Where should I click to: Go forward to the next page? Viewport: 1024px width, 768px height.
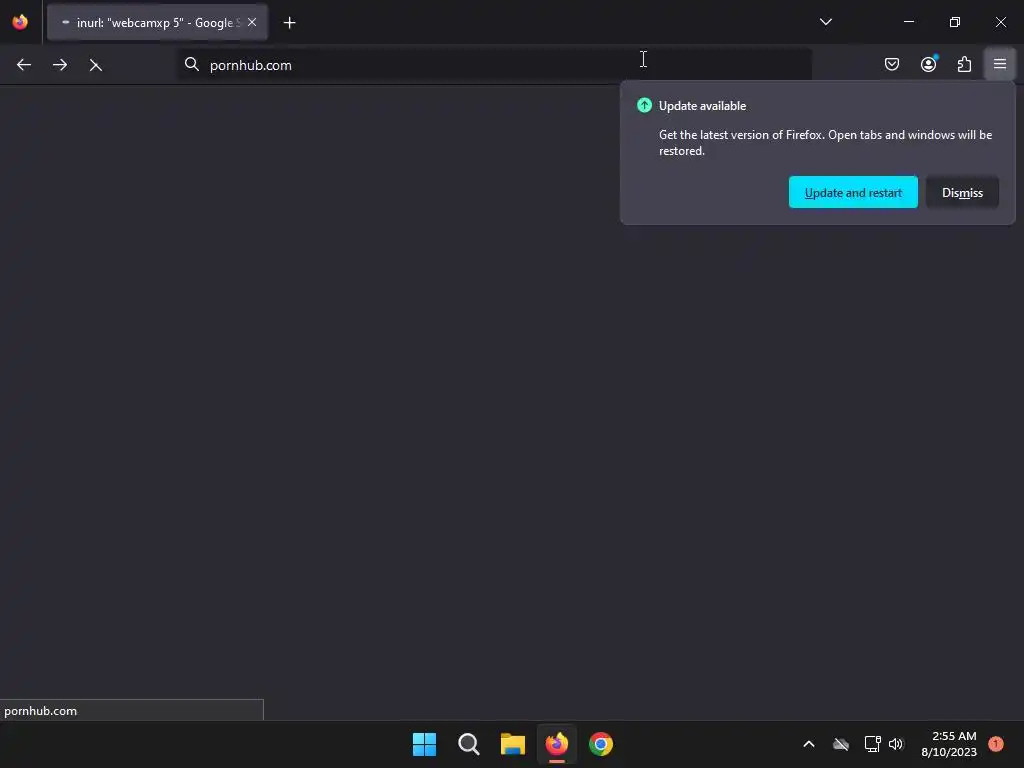[x=60, y=65]
